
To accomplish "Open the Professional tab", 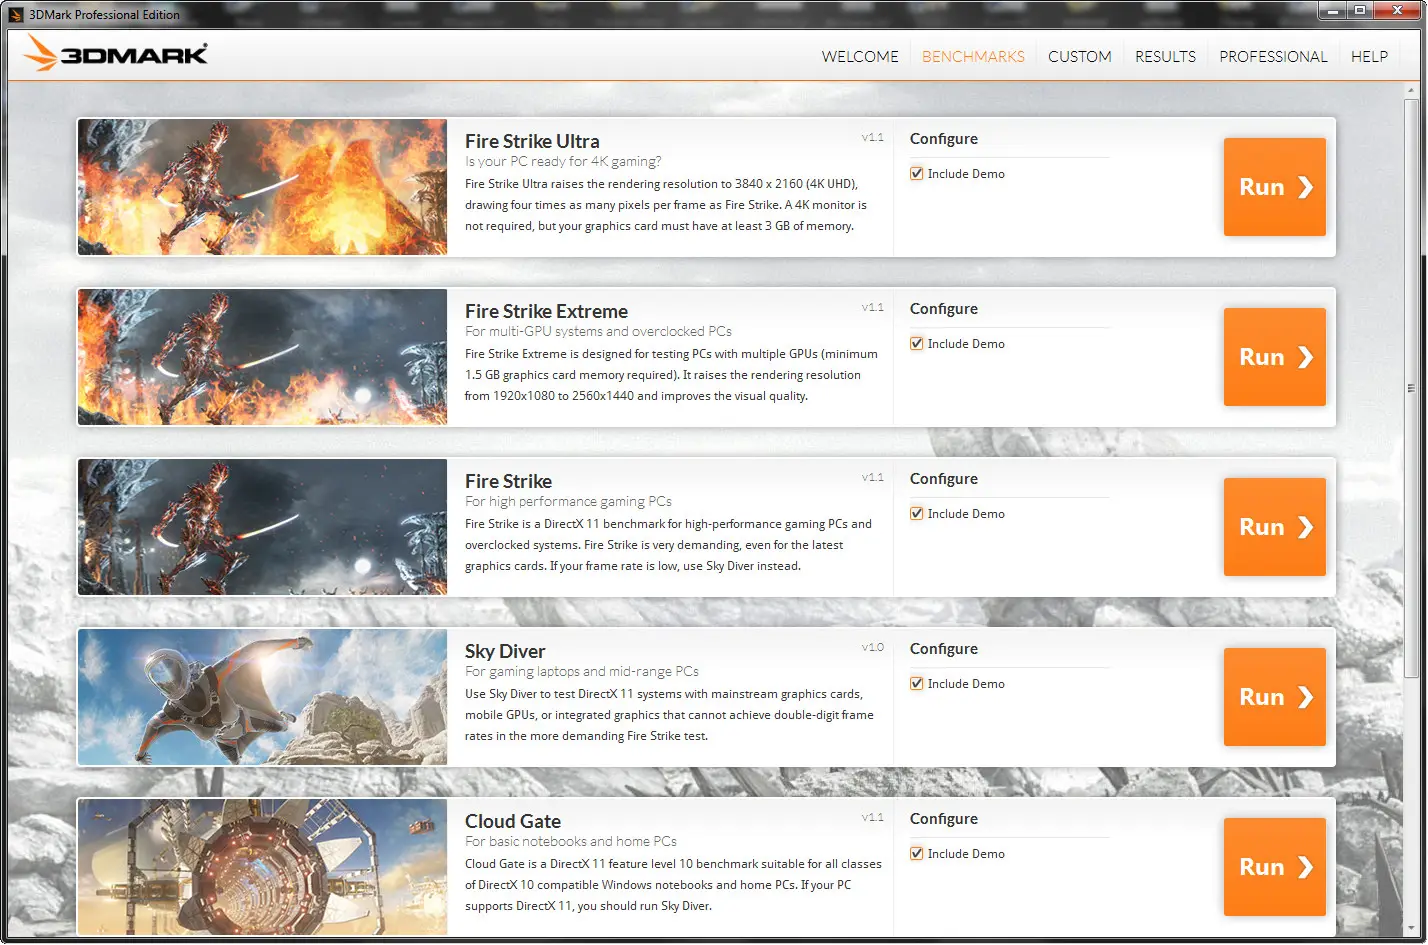I will point(1273,57).
